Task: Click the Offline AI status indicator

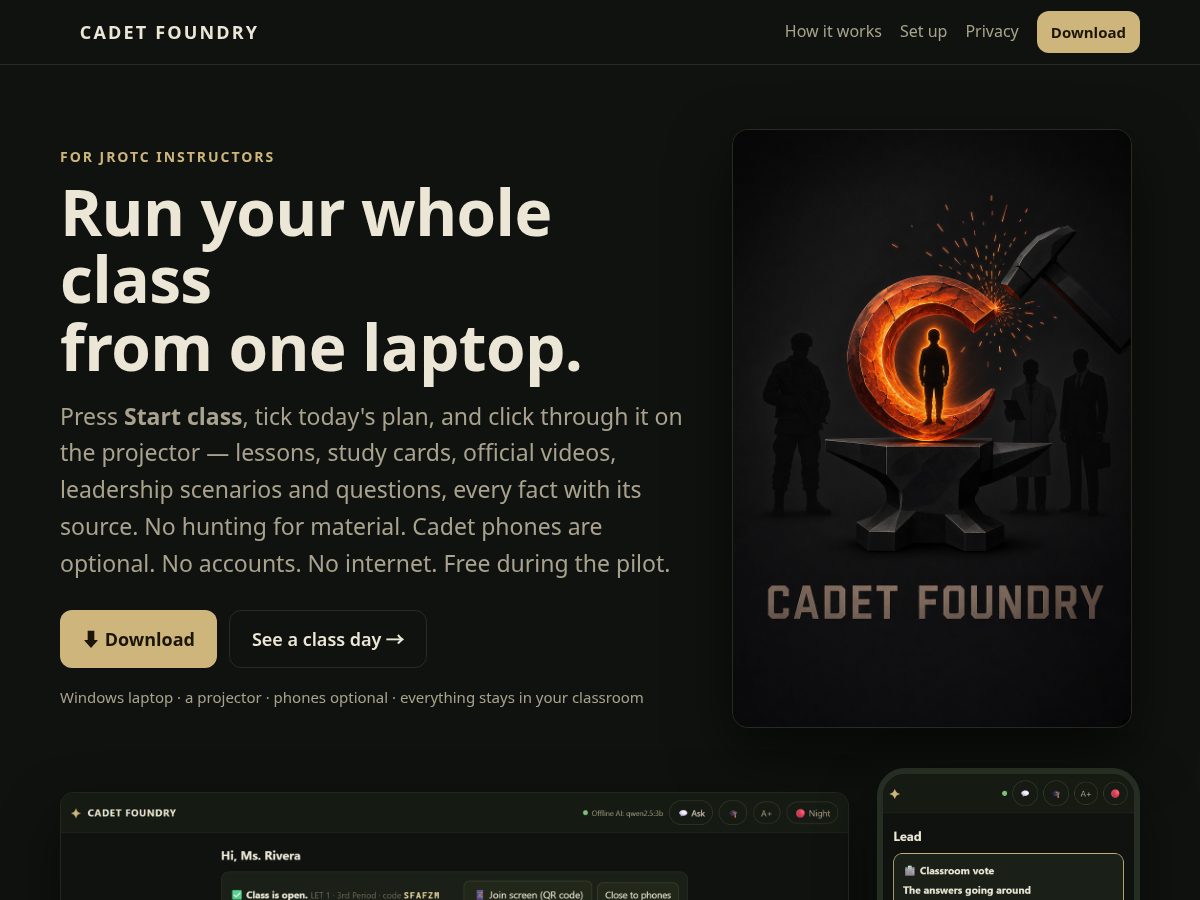Action: pyautogui.click(x=623, y=813)
